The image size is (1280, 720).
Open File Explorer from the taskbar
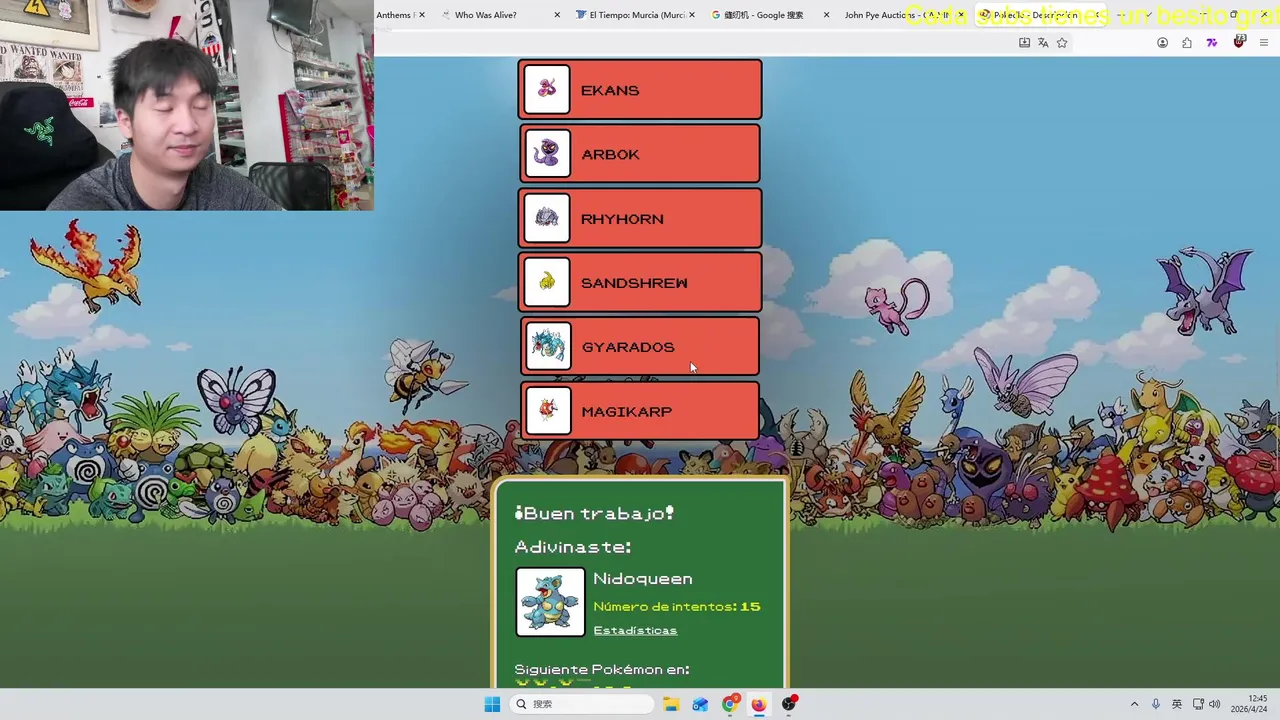pyautogui.click(x=671, y=704)
